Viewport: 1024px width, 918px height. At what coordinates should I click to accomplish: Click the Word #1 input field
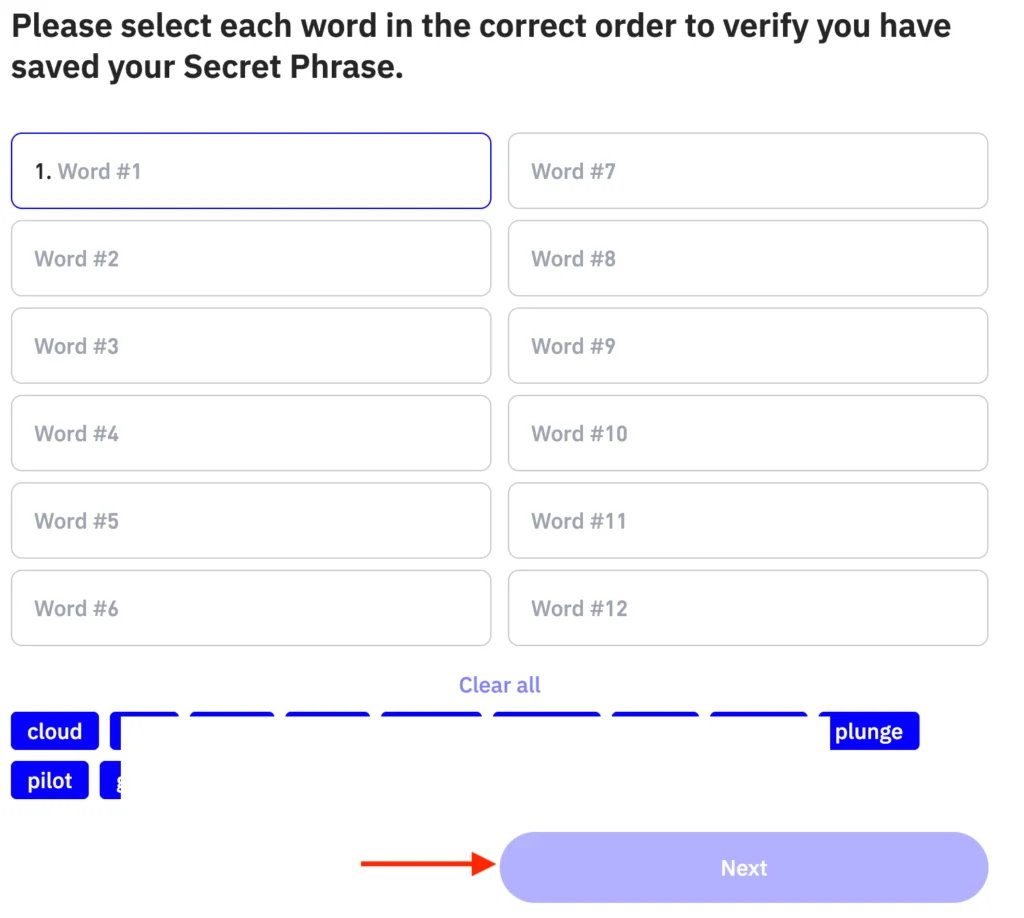251,171
